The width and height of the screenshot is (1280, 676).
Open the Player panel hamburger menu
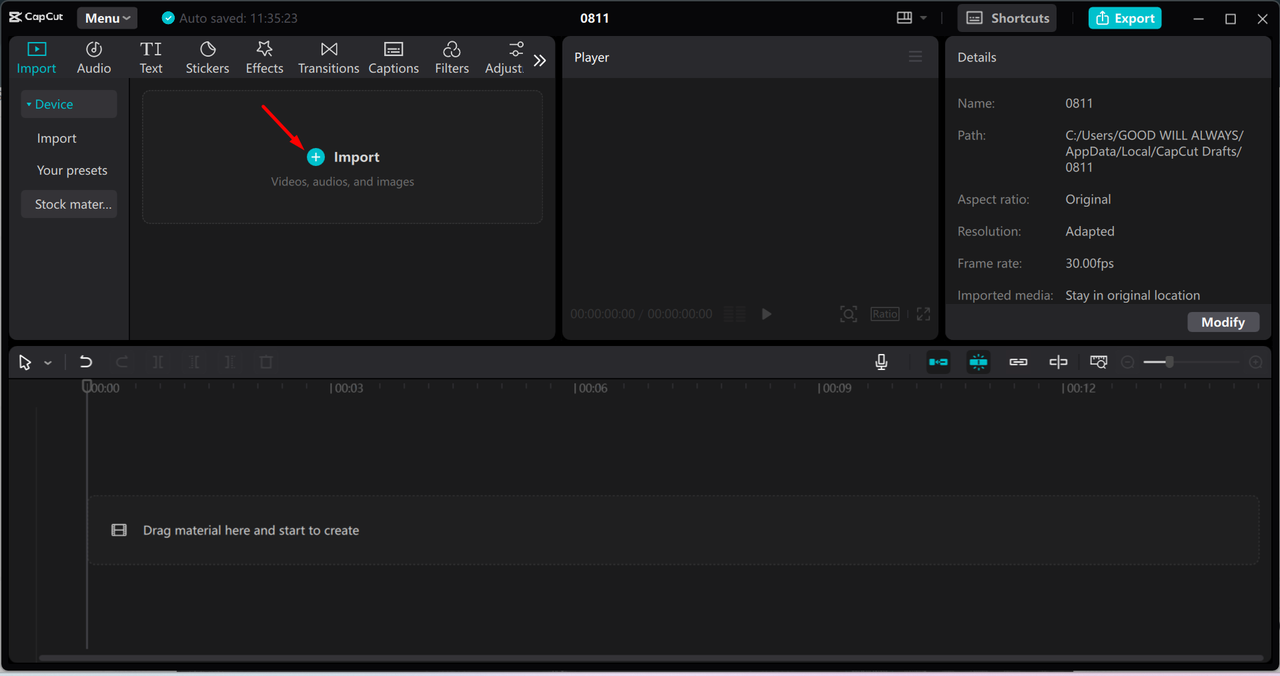915,57
